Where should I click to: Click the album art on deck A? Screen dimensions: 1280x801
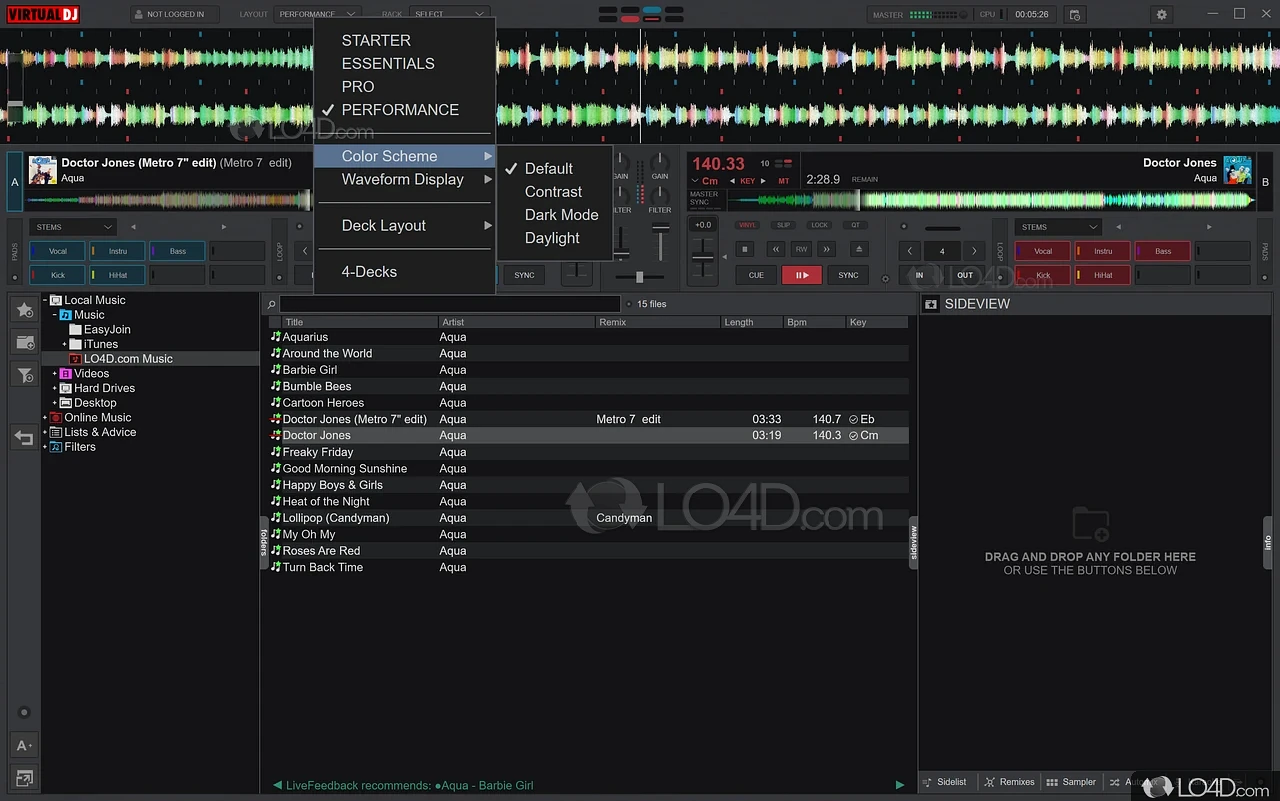42,170
